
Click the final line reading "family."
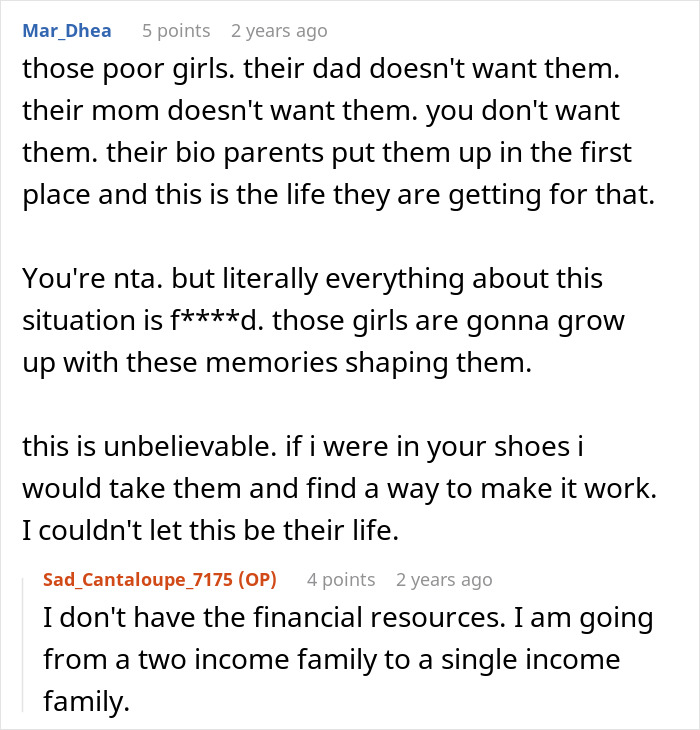(87, 702)
